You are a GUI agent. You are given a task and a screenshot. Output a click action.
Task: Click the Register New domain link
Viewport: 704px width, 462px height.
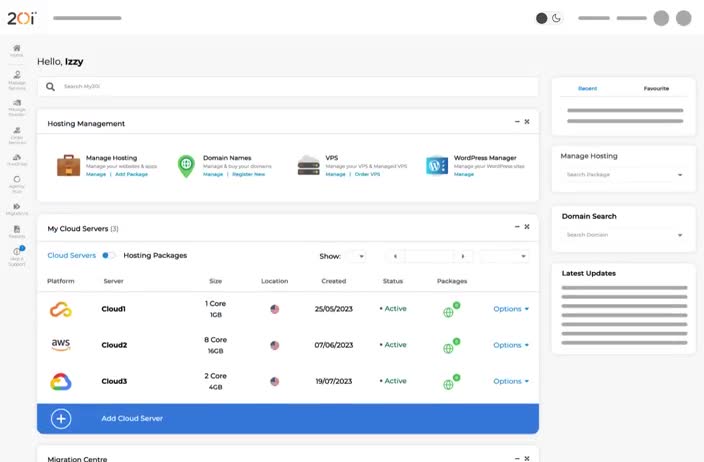pyautogui.click(x=248, y=174)
